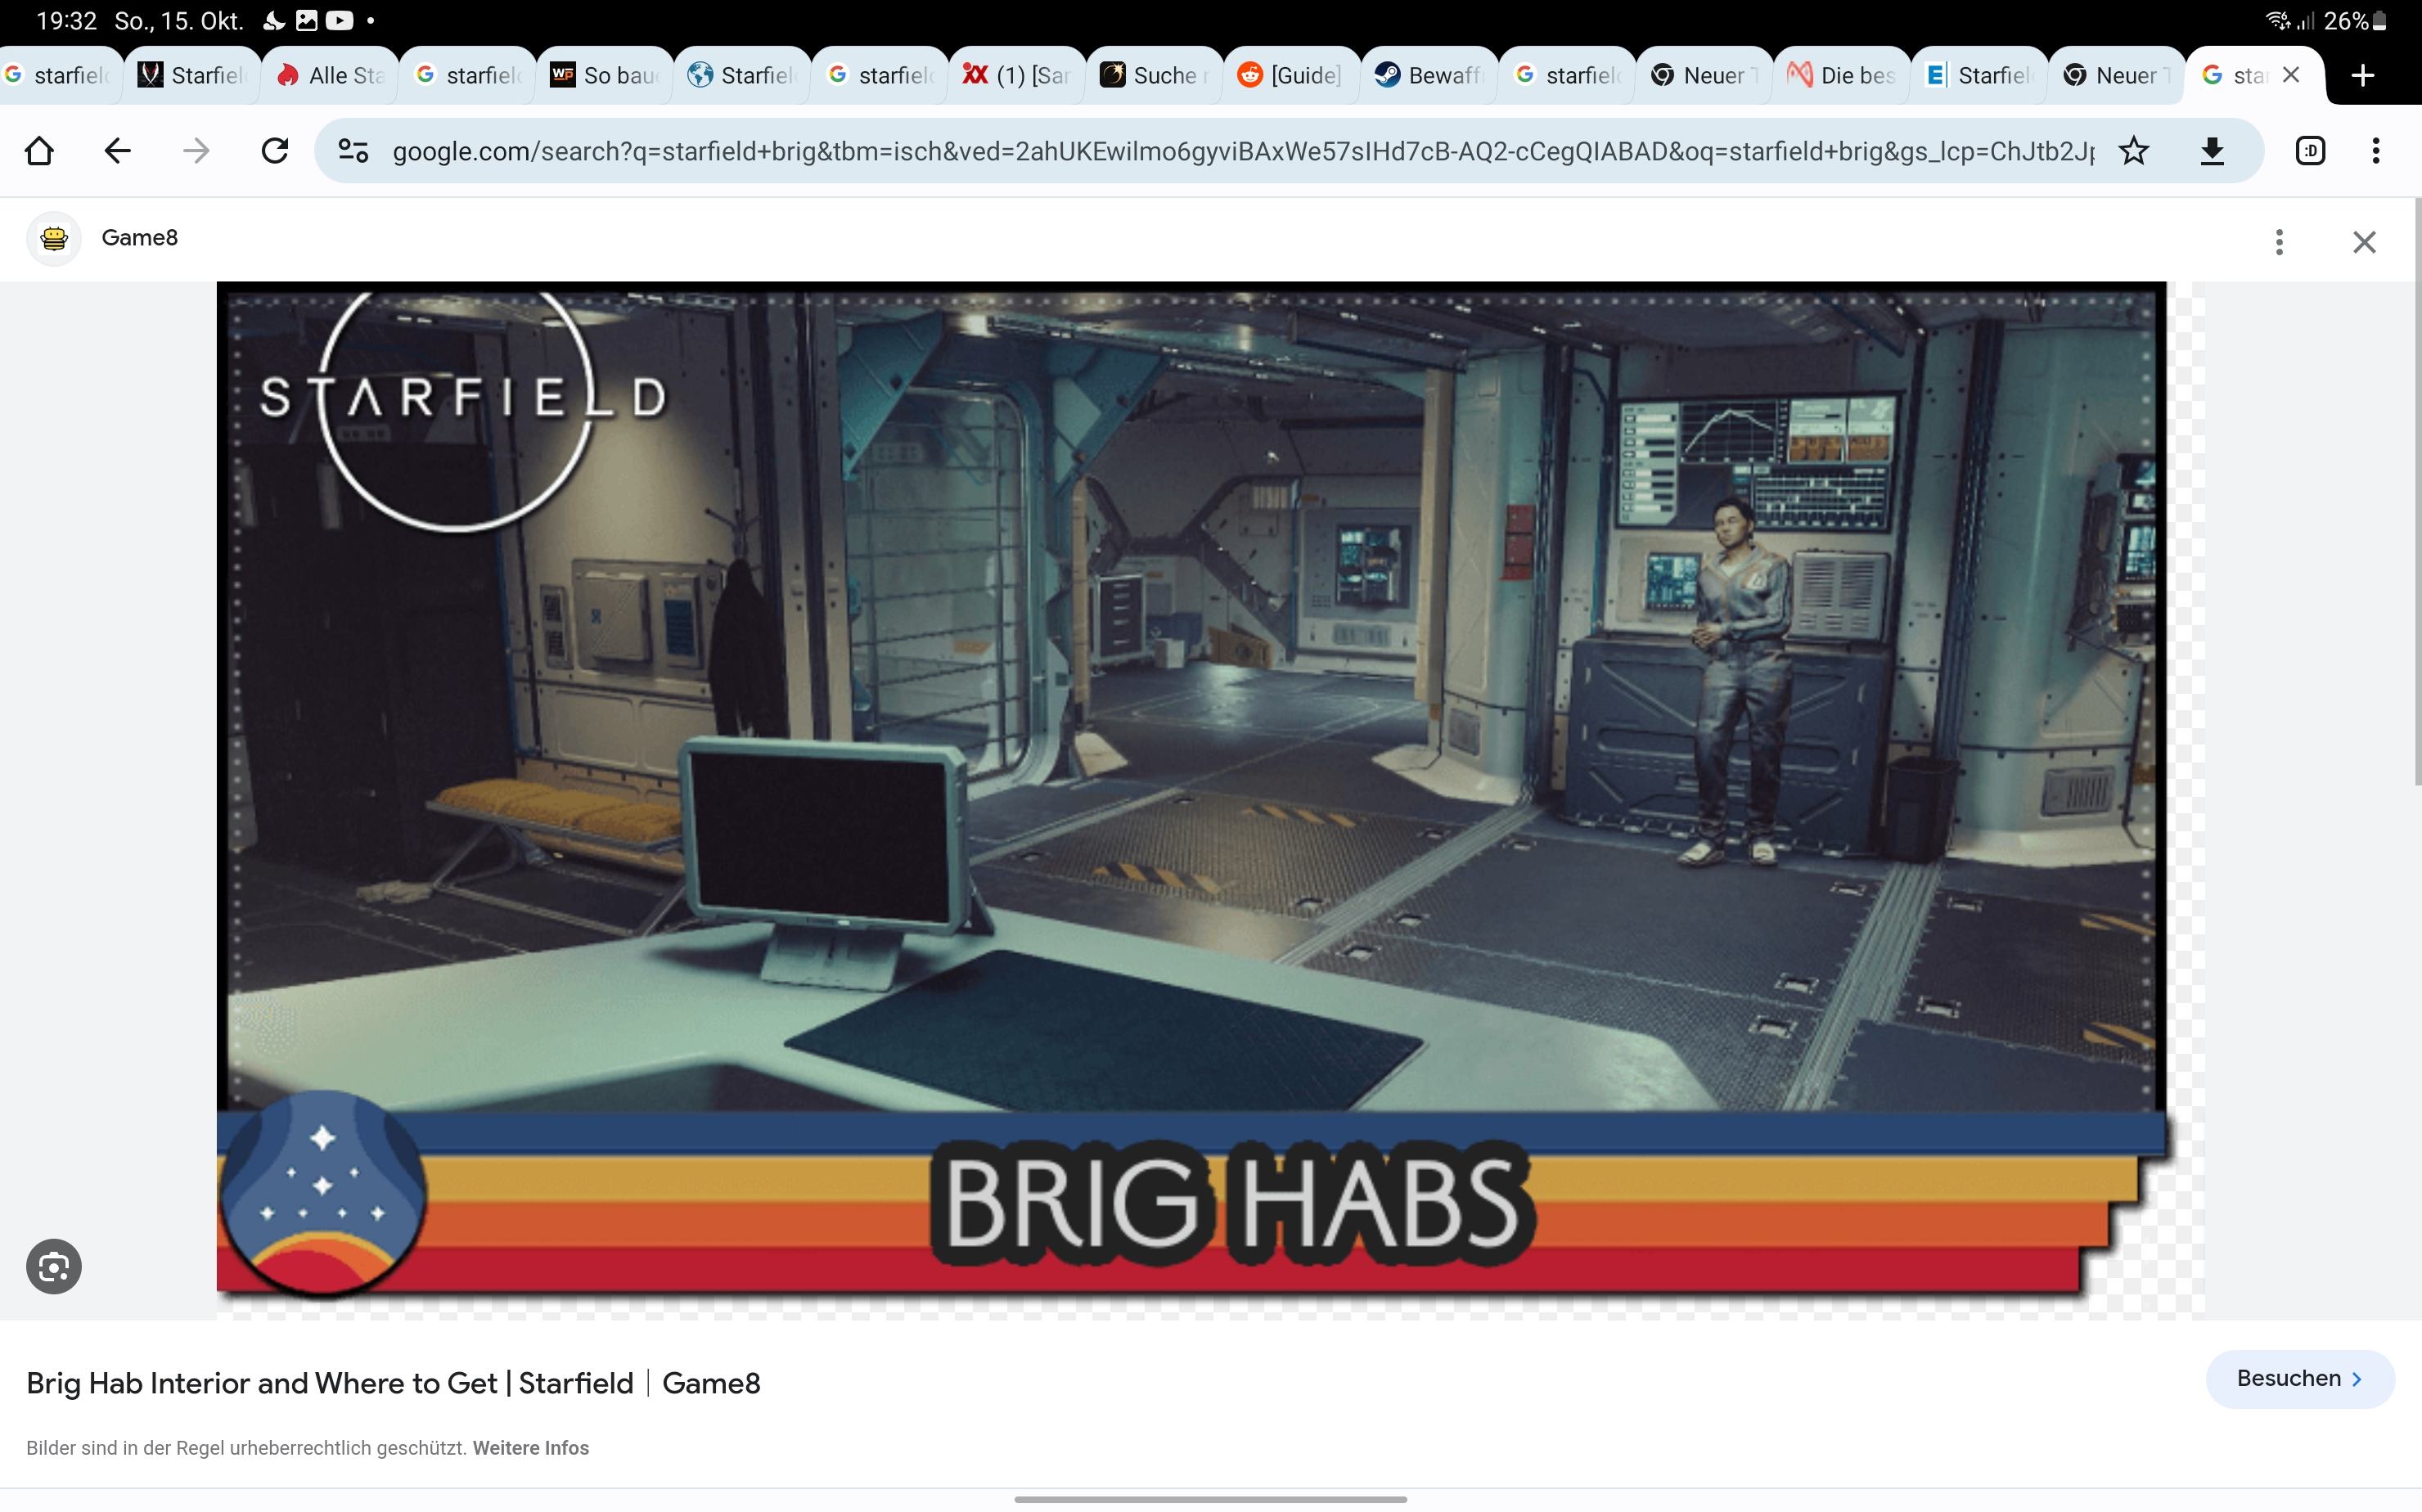Switch to the 'Bewaff' Steam tab

(x=1430, y=75)
